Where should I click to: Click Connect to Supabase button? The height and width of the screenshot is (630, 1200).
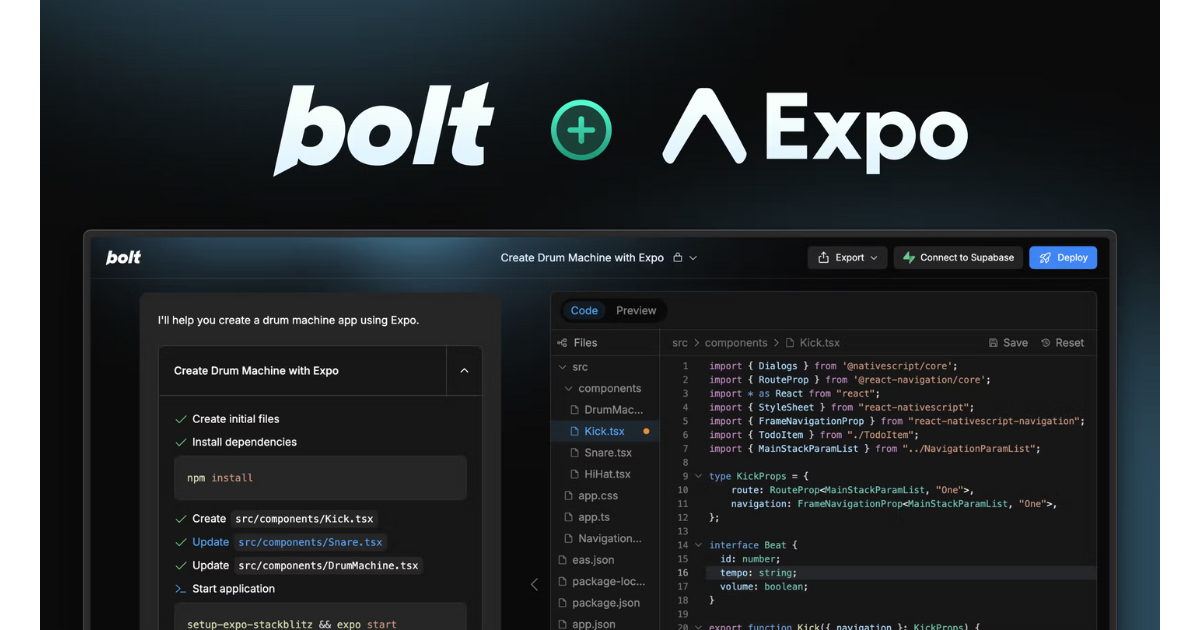pyautogui.click(x=958, y=258)
